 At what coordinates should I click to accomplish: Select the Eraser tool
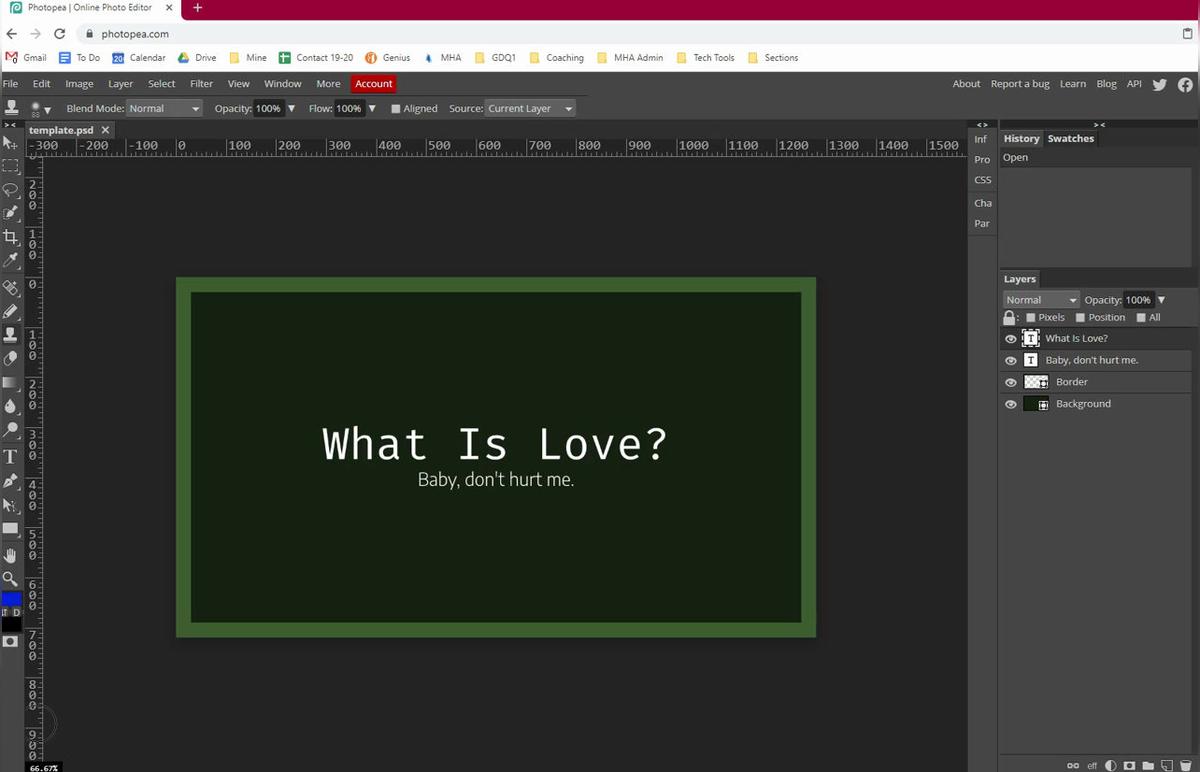11,358
